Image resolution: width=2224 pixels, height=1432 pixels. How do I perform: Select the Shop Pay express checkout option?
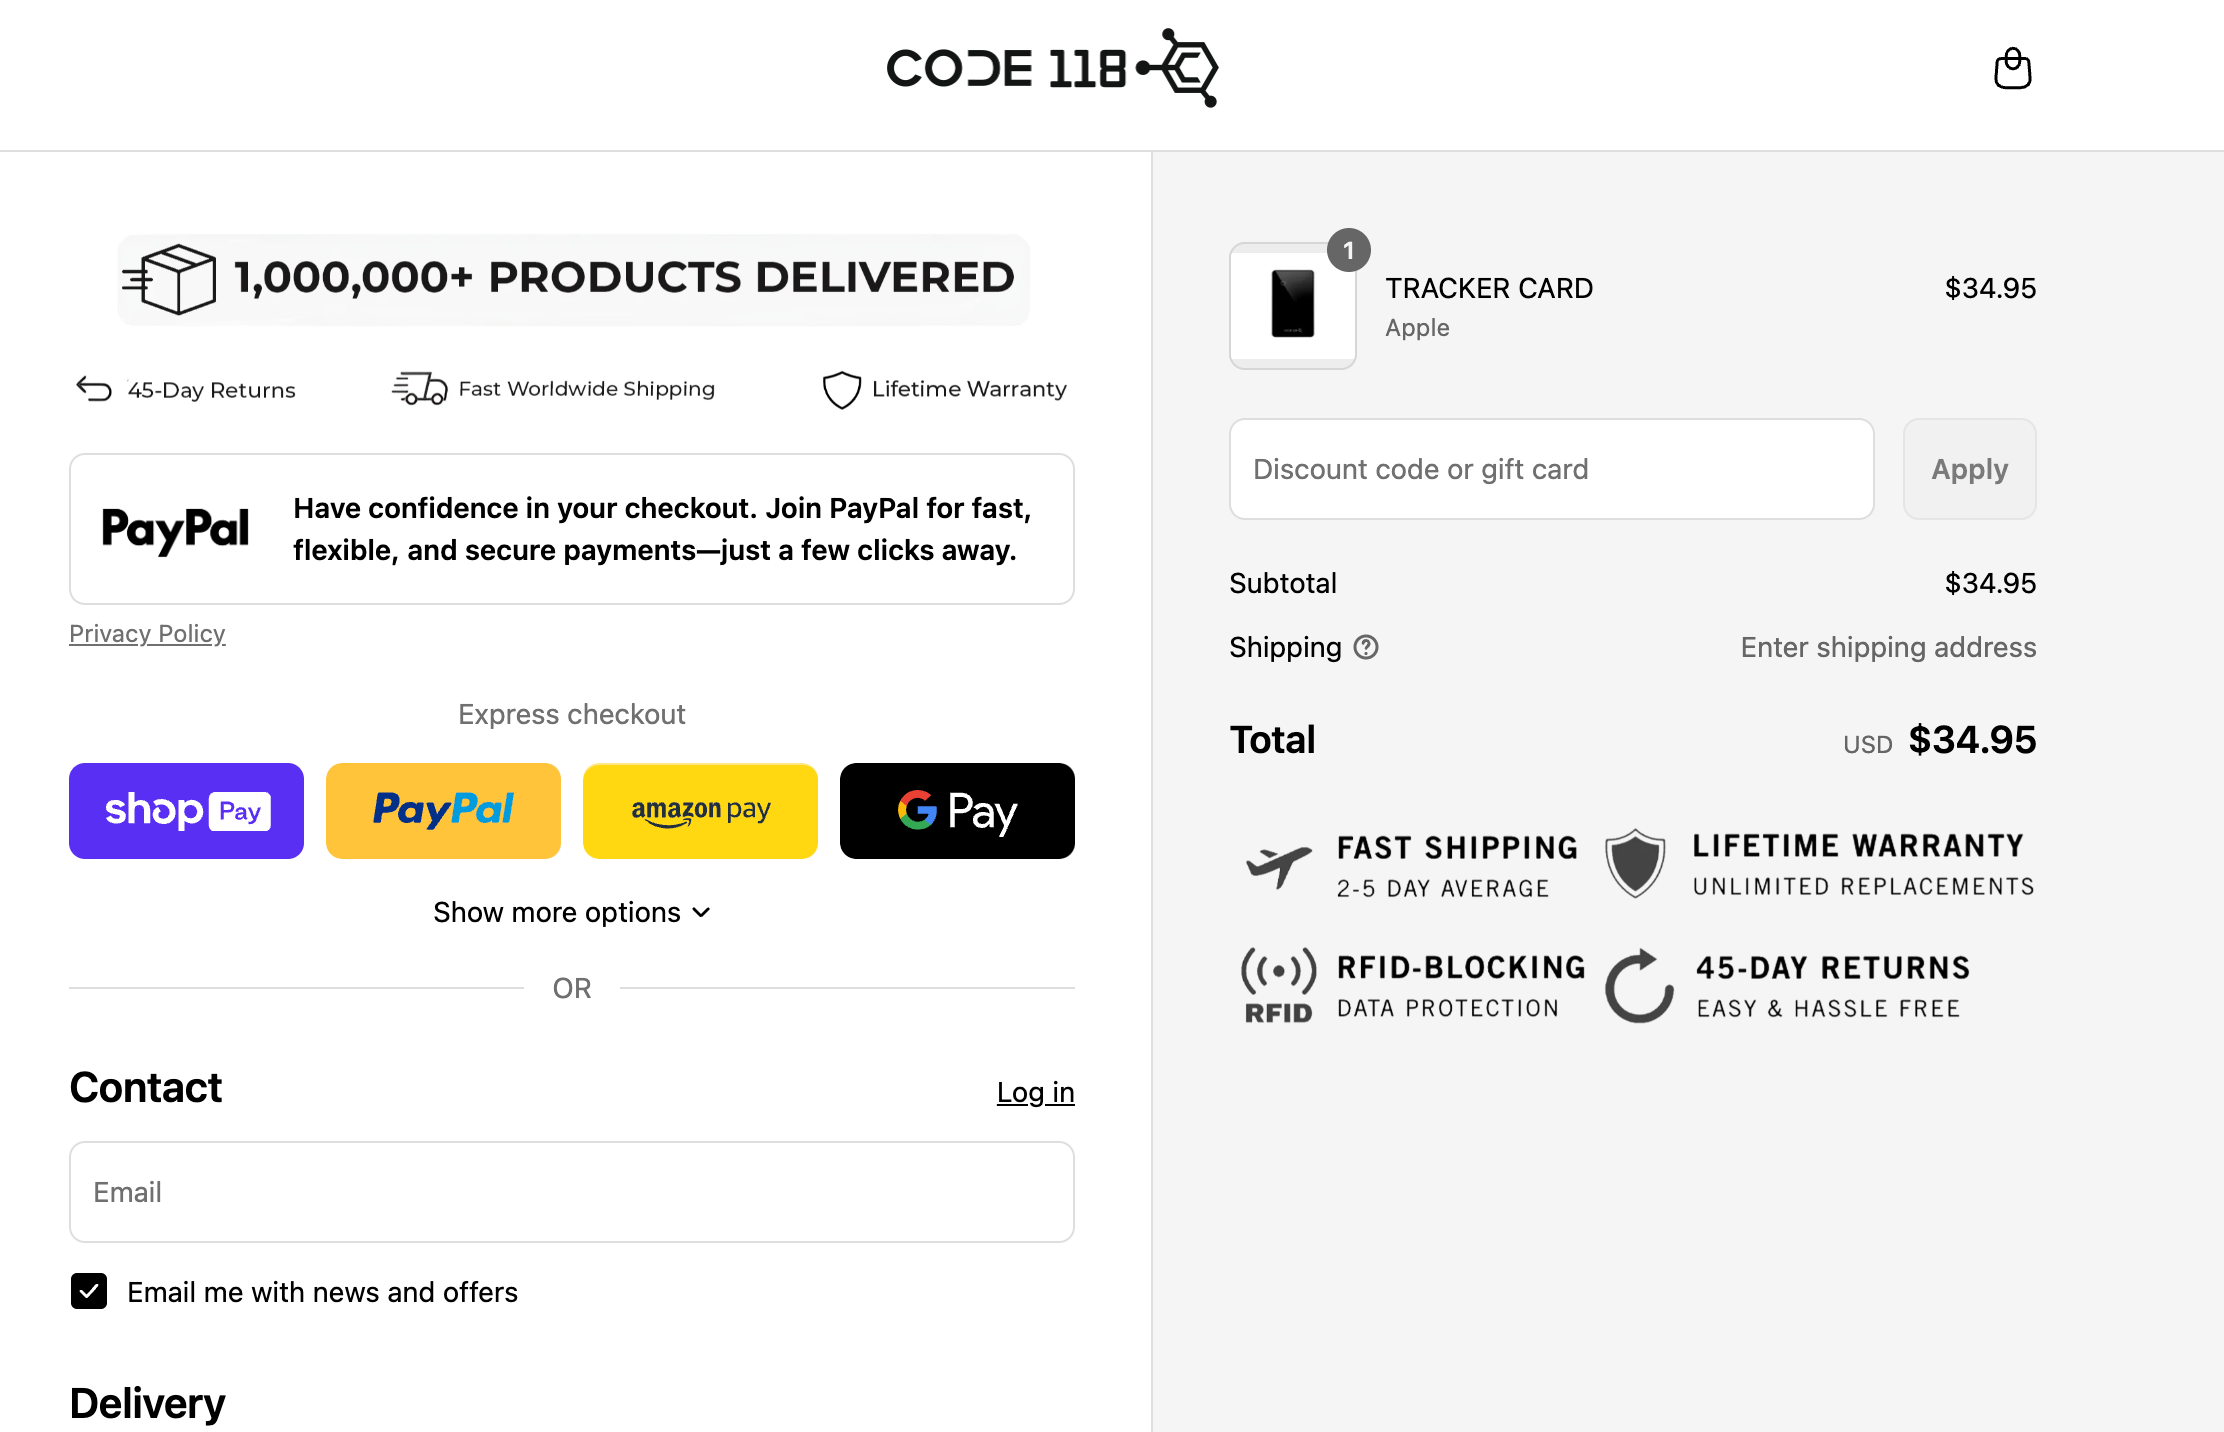click(x=186, y=811)
